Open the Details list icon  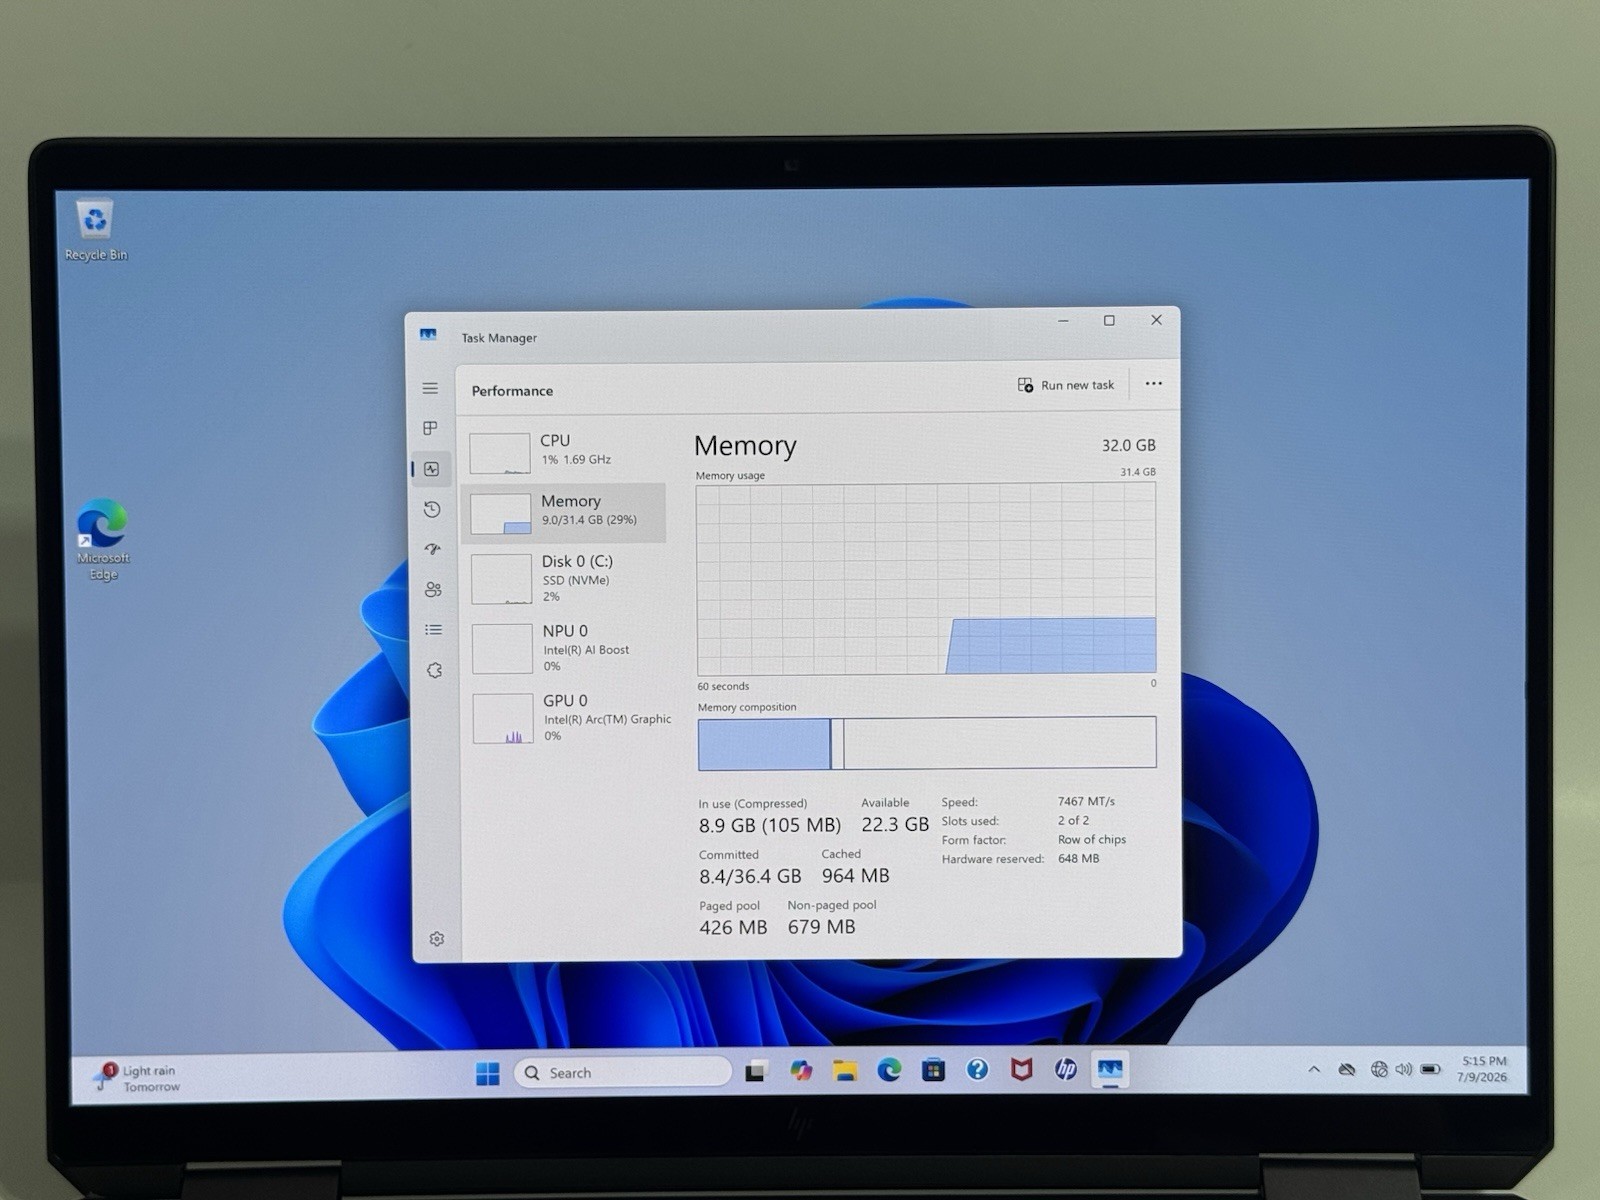tap(433, 629)
